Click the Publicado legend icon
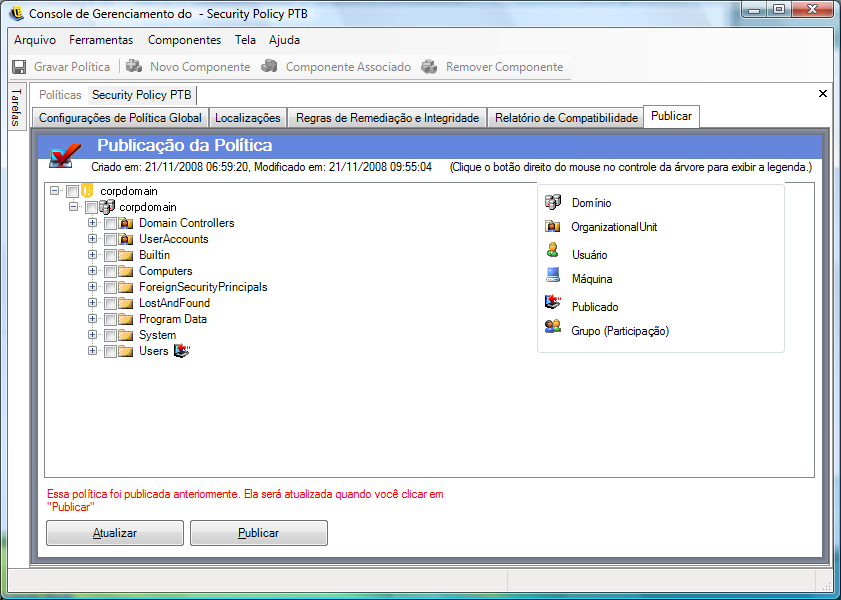Viewport: 841px width, 600px height. tap(553, 302)
